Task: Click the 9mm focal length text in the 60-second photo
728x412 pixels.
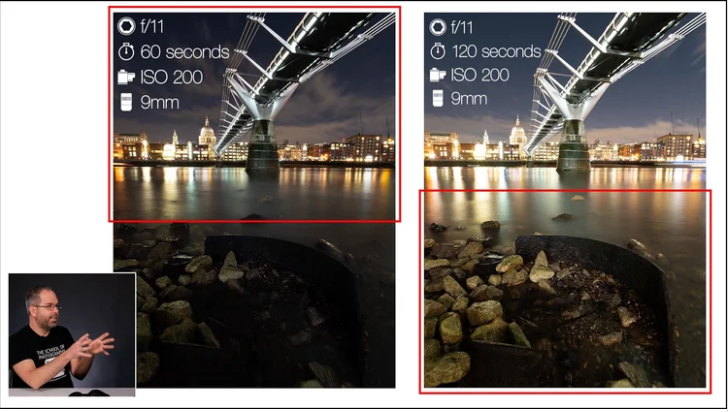Action: tap(160, 103)
